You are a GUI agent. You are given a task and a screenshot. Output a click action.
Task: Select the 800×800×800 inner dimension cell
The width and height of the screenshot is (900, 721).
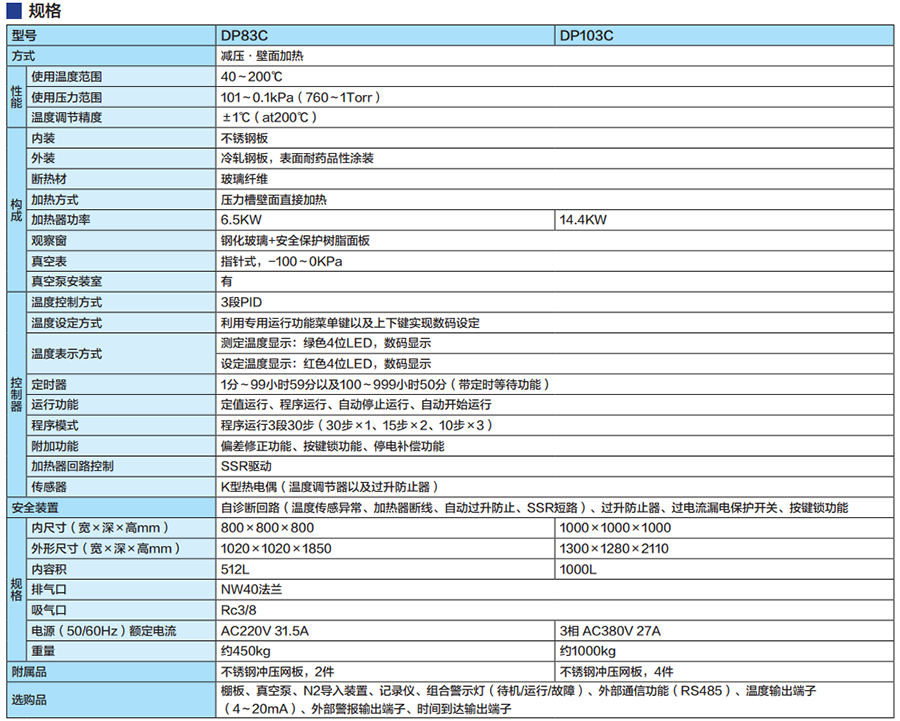pos(384,528)
